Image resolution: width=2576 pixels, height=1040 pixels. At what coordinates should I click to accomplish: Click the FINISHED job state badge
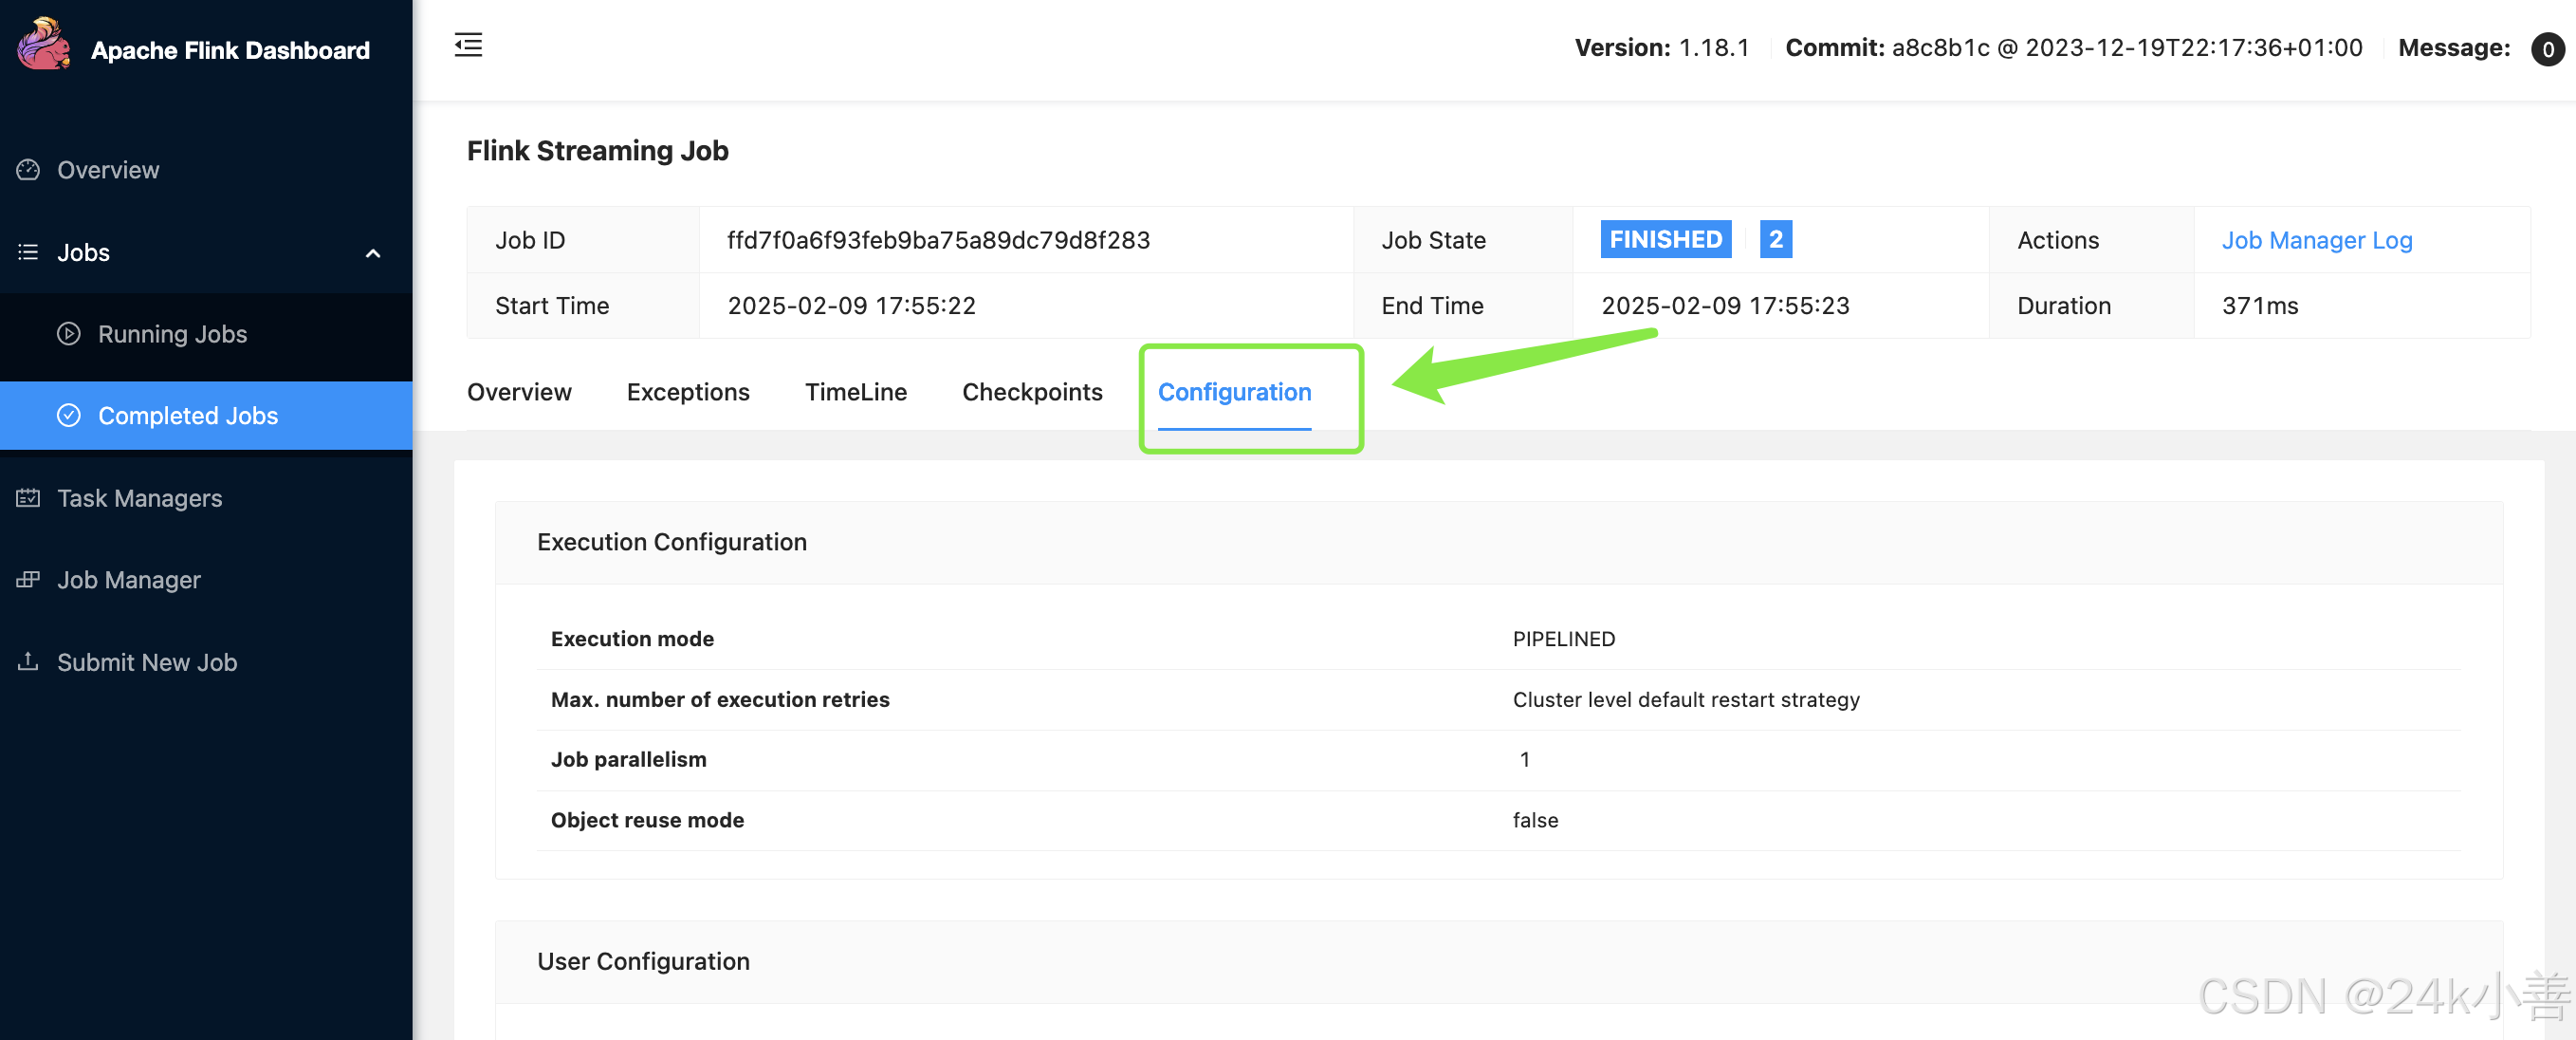(x=1665, y=239)
